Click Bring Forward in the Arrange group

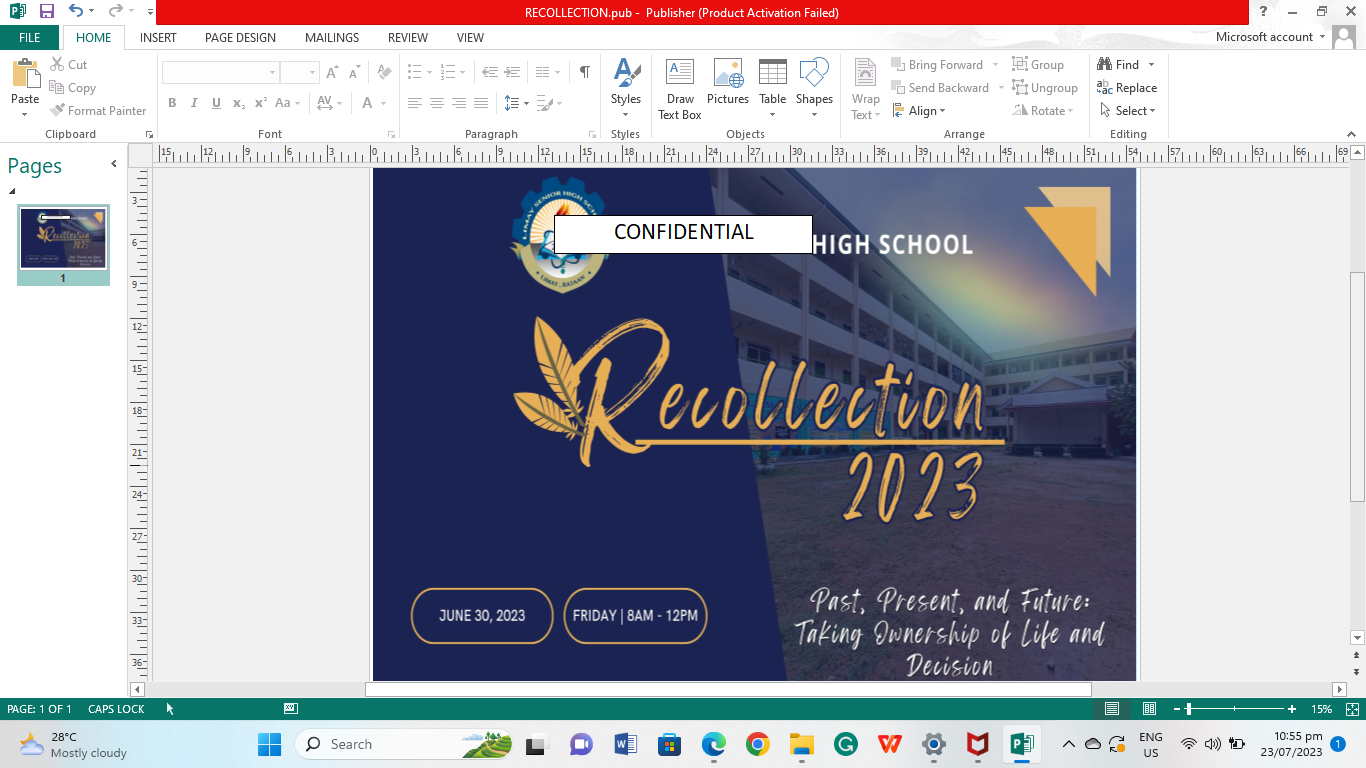tap(937, 65)
